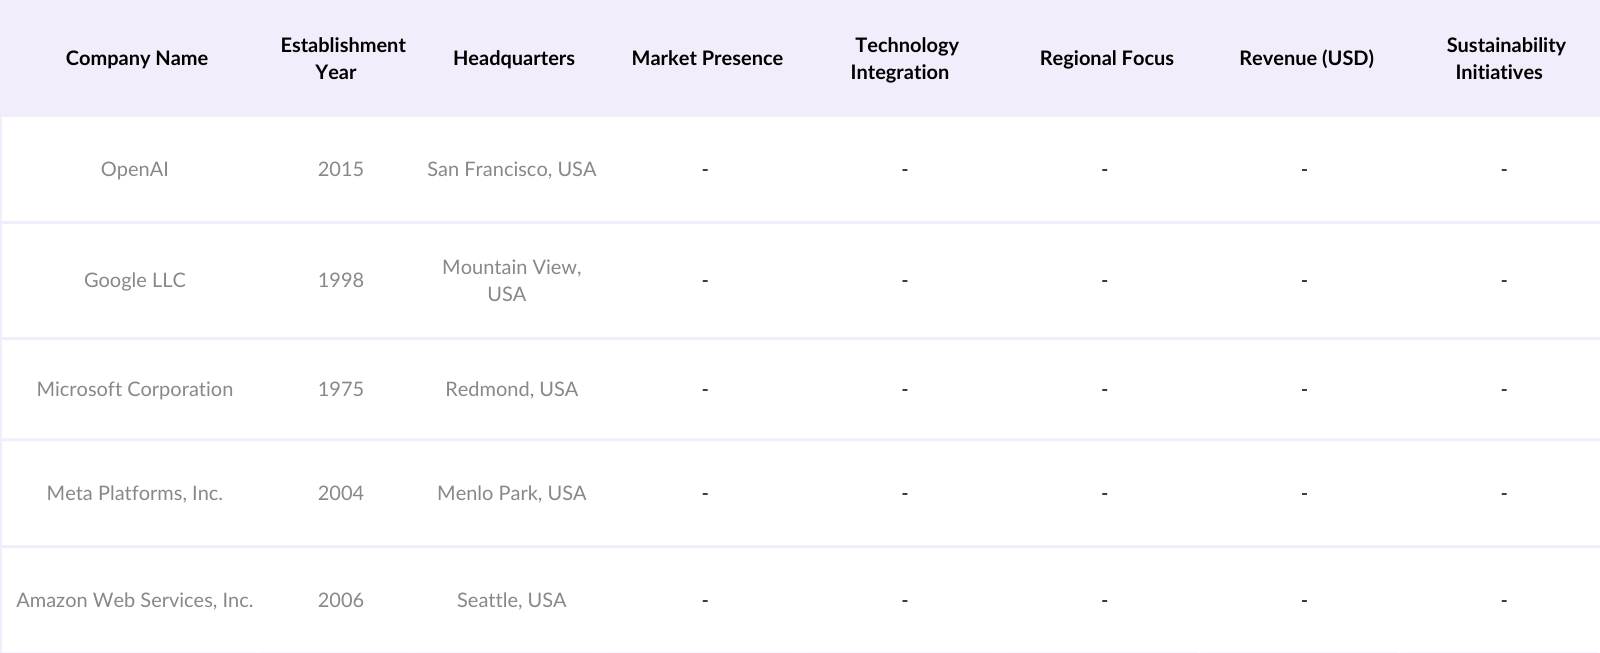Image resolution: width=1600 pixels, height=653 pixels.
Task: Click the Meta Platforms, Inc. cell
Action: tap(134, 493)
